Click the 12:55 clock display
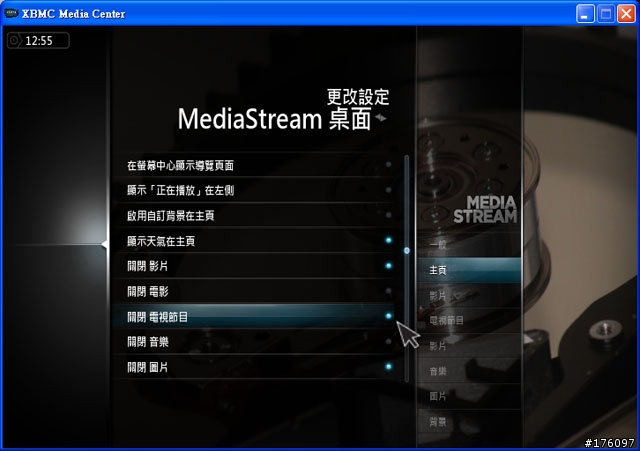This screenshot has width=640, height=451. [x=38, y=41]
